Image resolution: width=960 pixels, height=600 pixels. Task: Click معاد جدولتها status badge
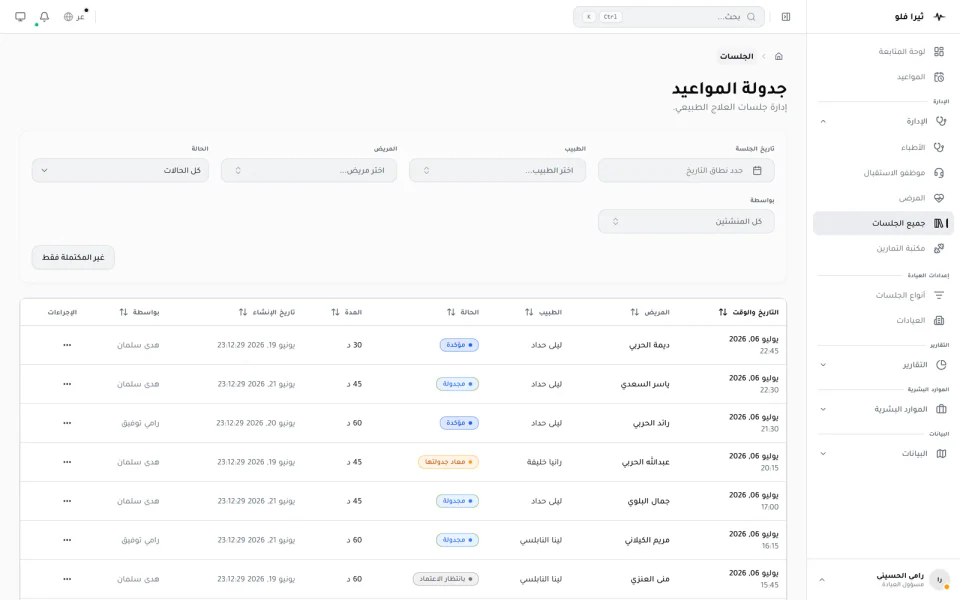click(448, 462)
